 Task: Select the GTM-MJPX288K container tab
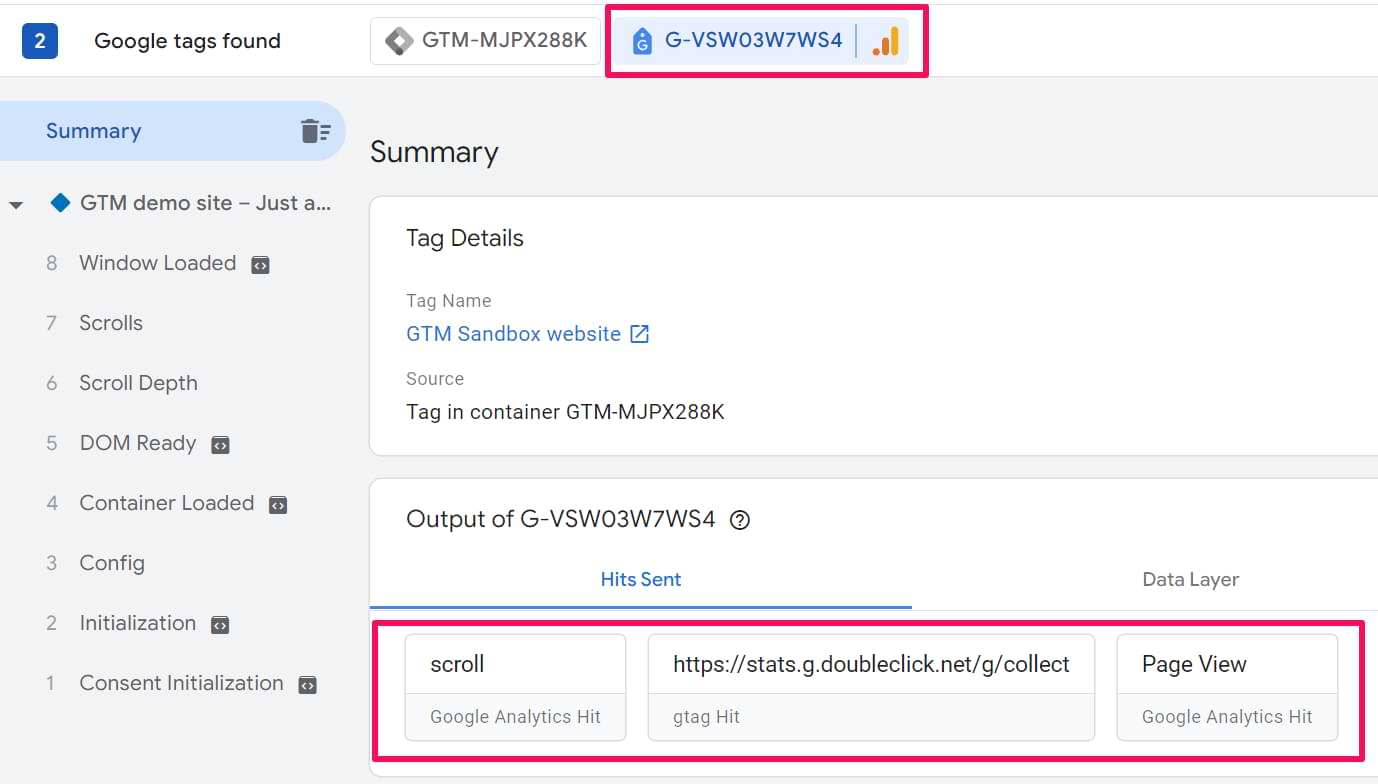486,41
